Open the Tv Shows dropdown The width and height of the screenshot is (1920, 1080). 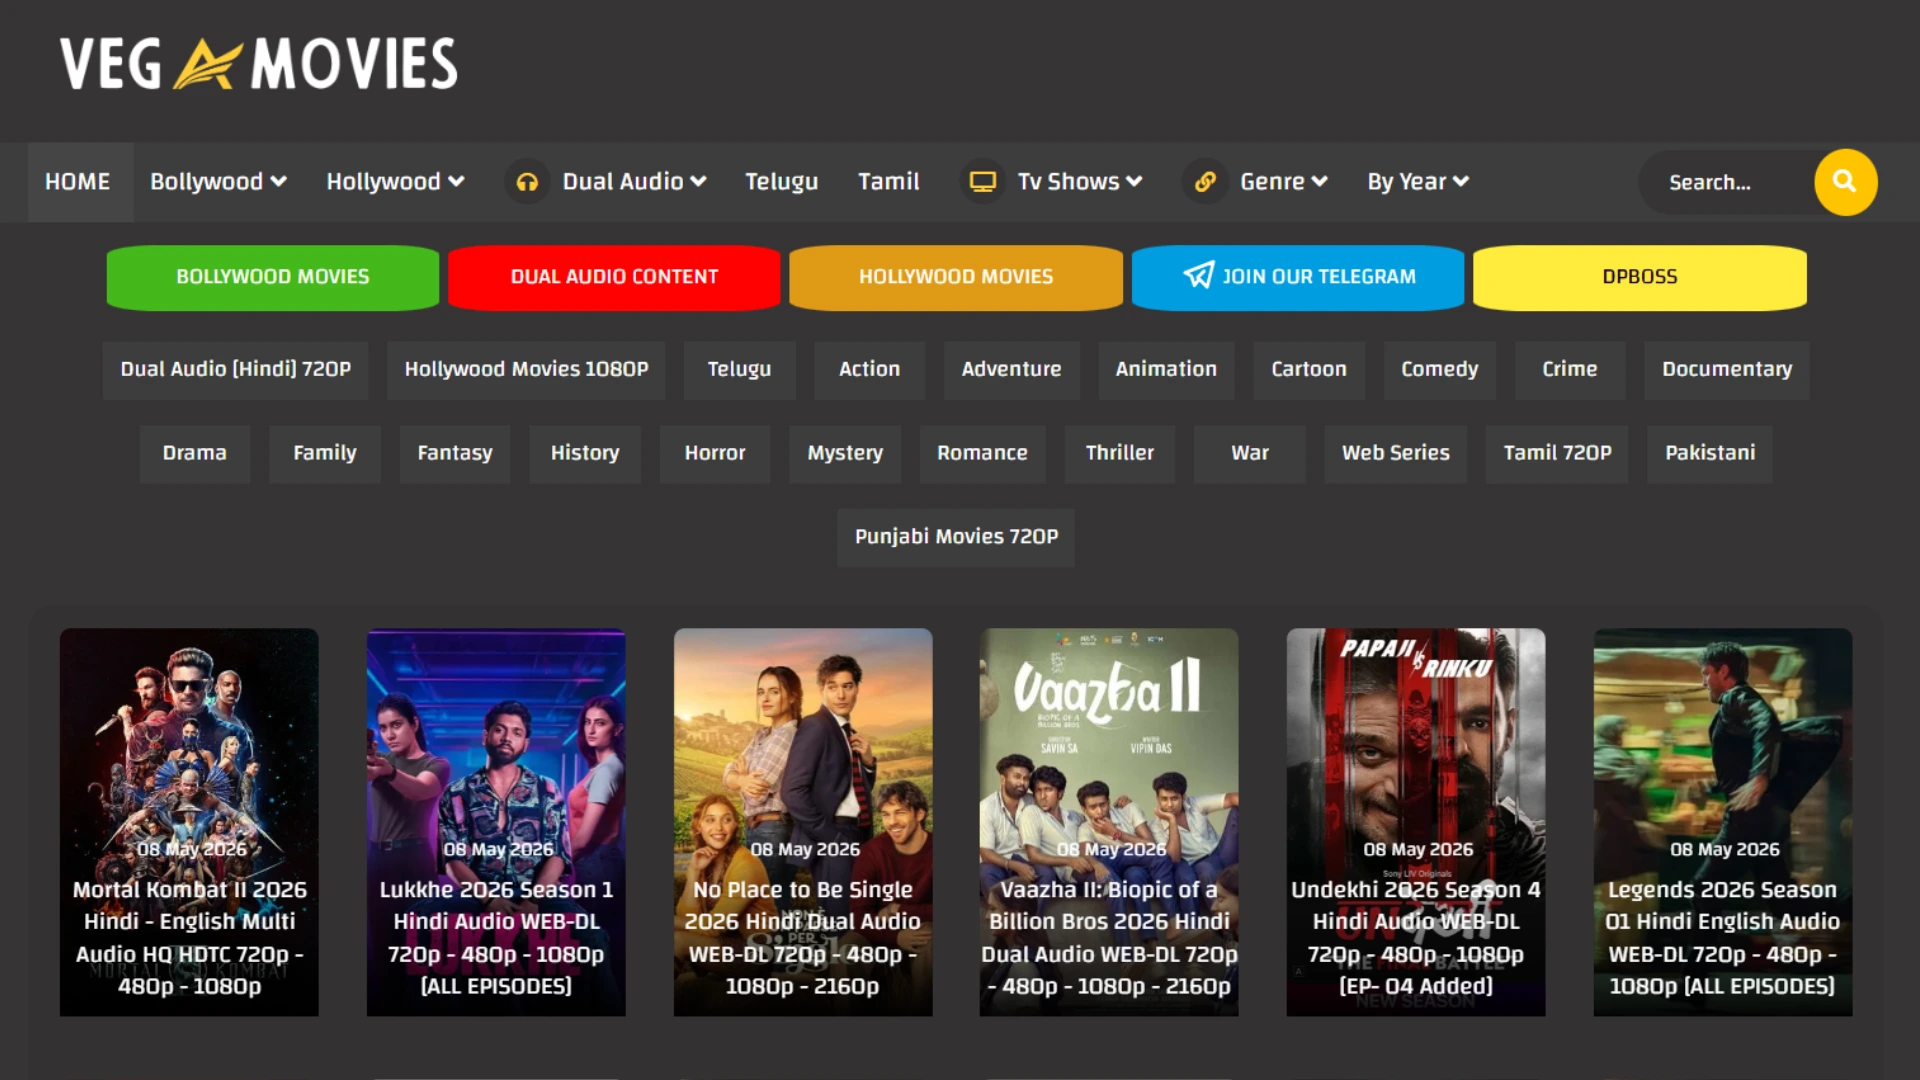pos(1080,182)
